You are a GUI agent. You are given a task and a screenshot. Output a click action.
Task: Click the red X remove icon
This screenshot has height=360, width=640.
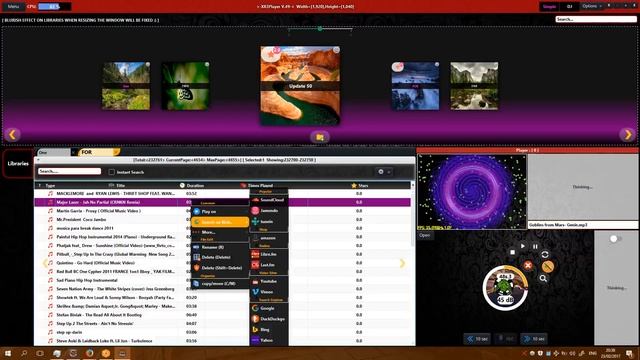(528, 266)
